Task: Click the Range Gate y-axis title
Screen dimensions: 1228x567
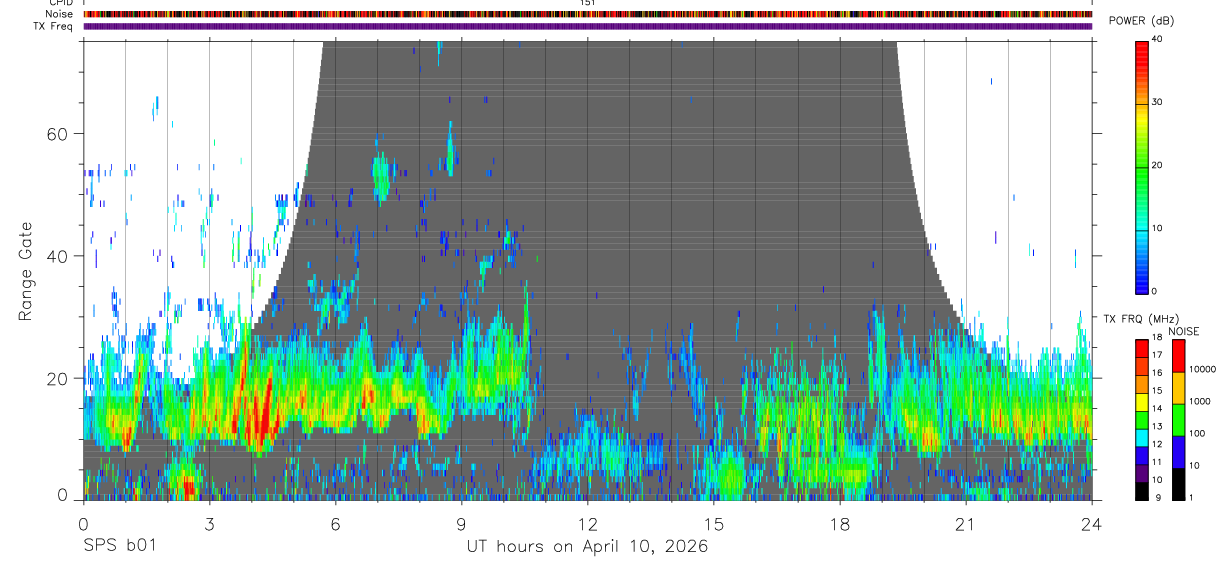Action: tap(26, 271)
